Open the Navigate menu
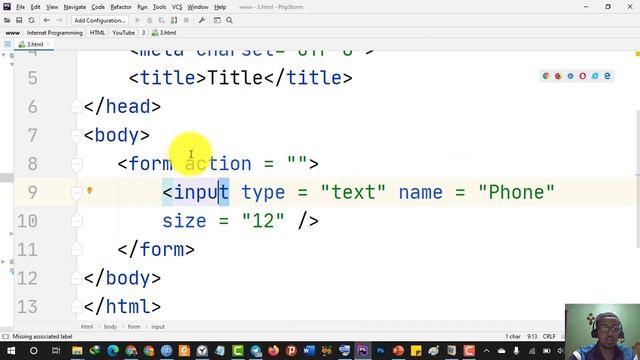Image resolution: width=640 pixels, height=360 pixels. [75, 7]
